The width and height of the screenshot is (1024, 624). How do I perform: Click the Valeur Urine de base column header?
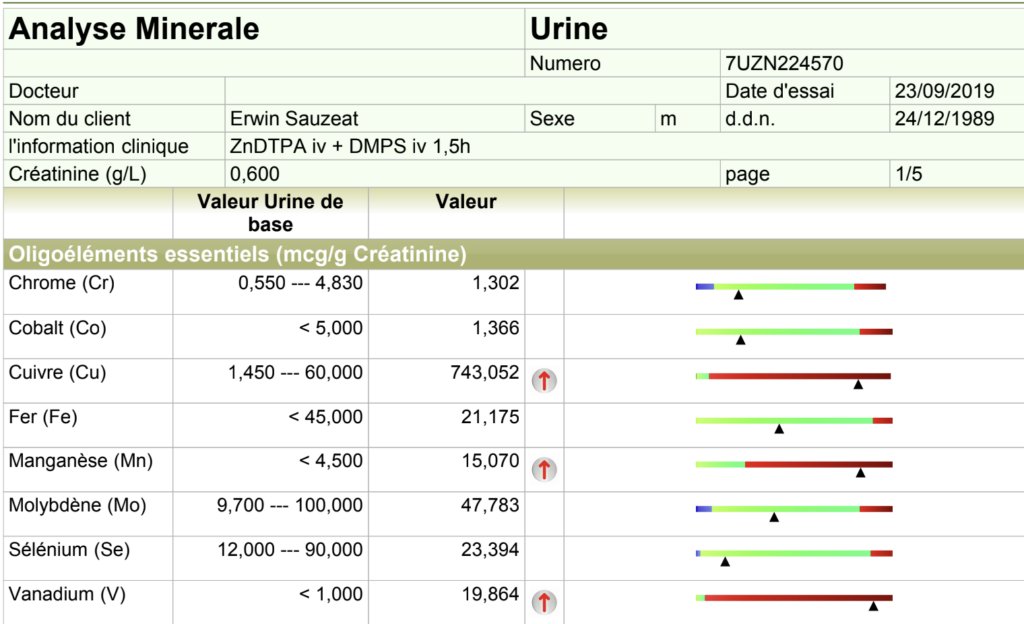(x=270, y=213)
